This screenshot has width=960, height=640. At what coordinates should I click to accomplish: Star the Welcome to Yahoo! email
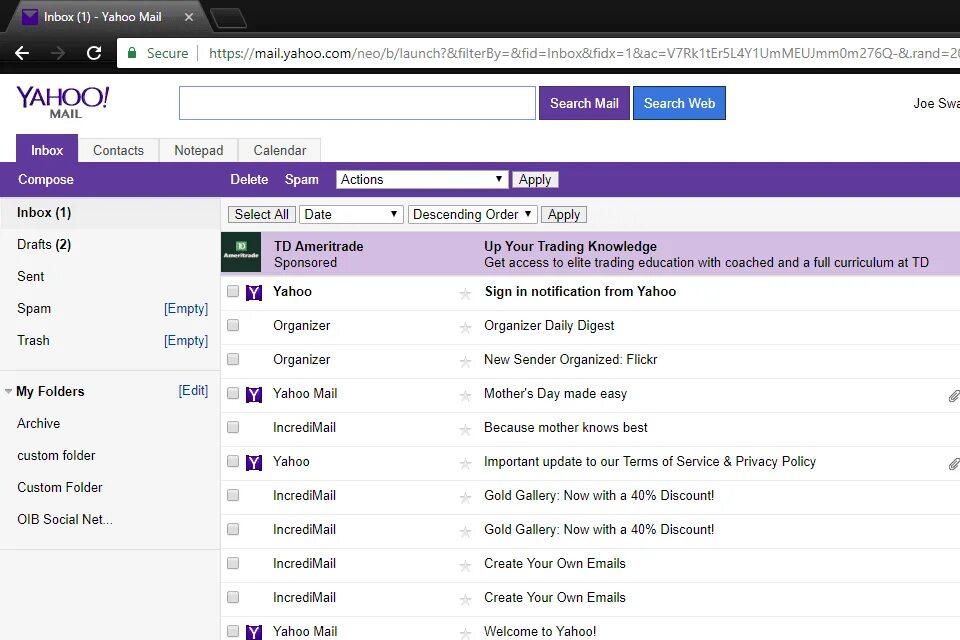pyautogui.click(x=465, y=633)
